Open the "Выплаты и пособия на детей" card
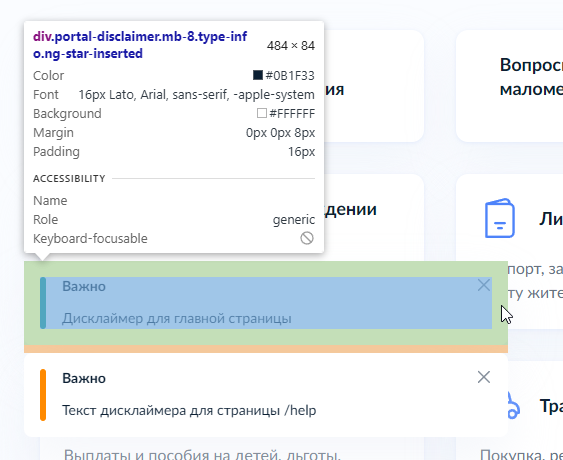 click(232, 449)
